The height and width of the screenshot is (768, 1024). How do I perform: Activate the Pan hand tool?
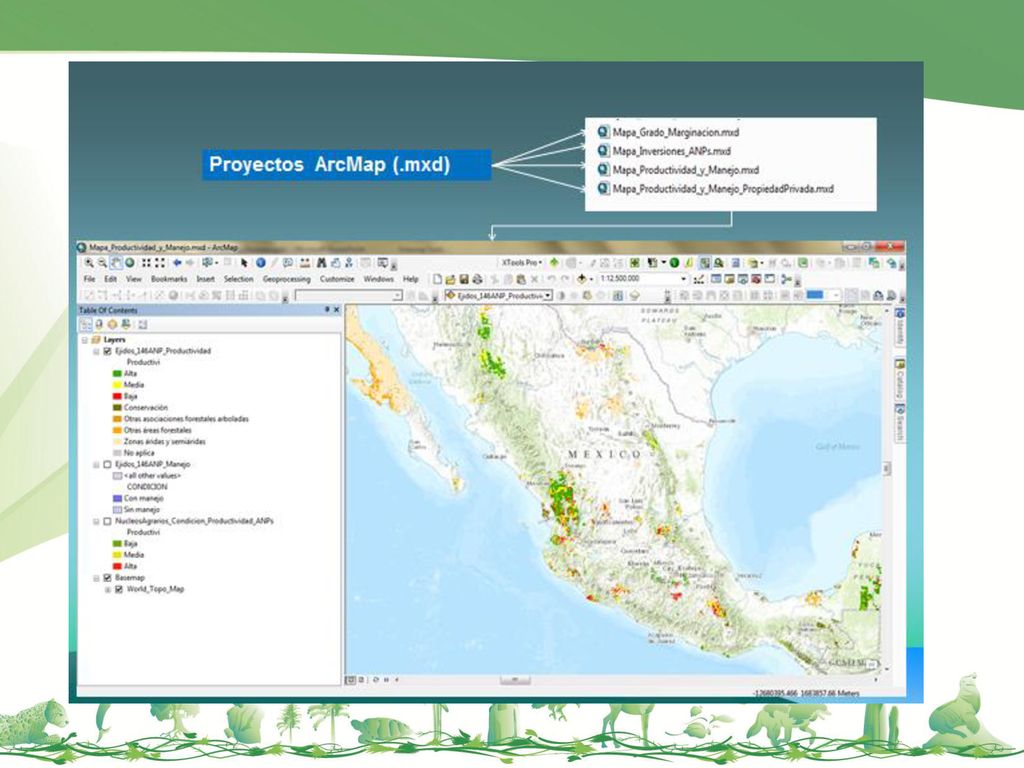point(116,263)
